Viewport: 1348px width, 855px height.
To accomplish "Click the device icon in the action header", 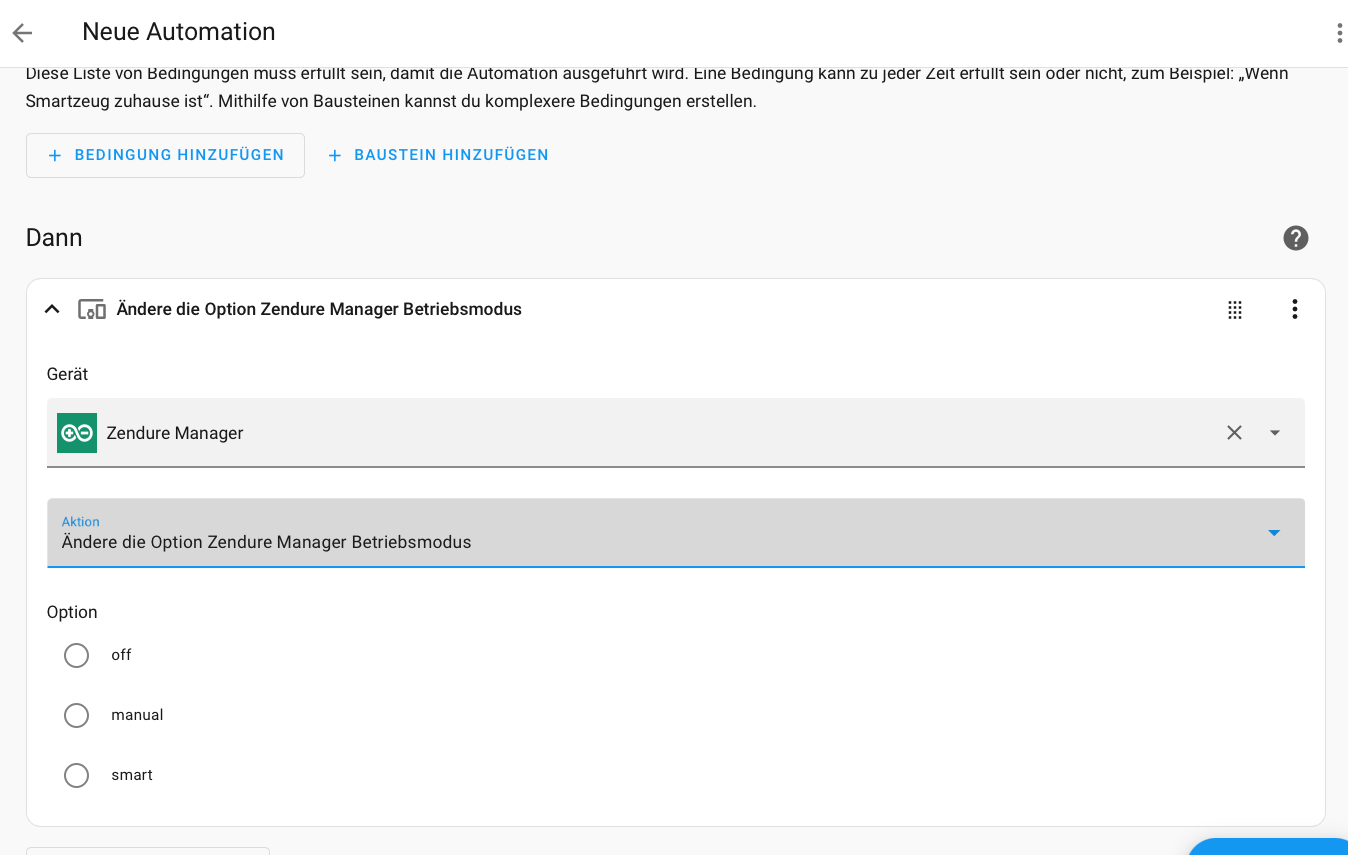I will click(x=92, y=309).
